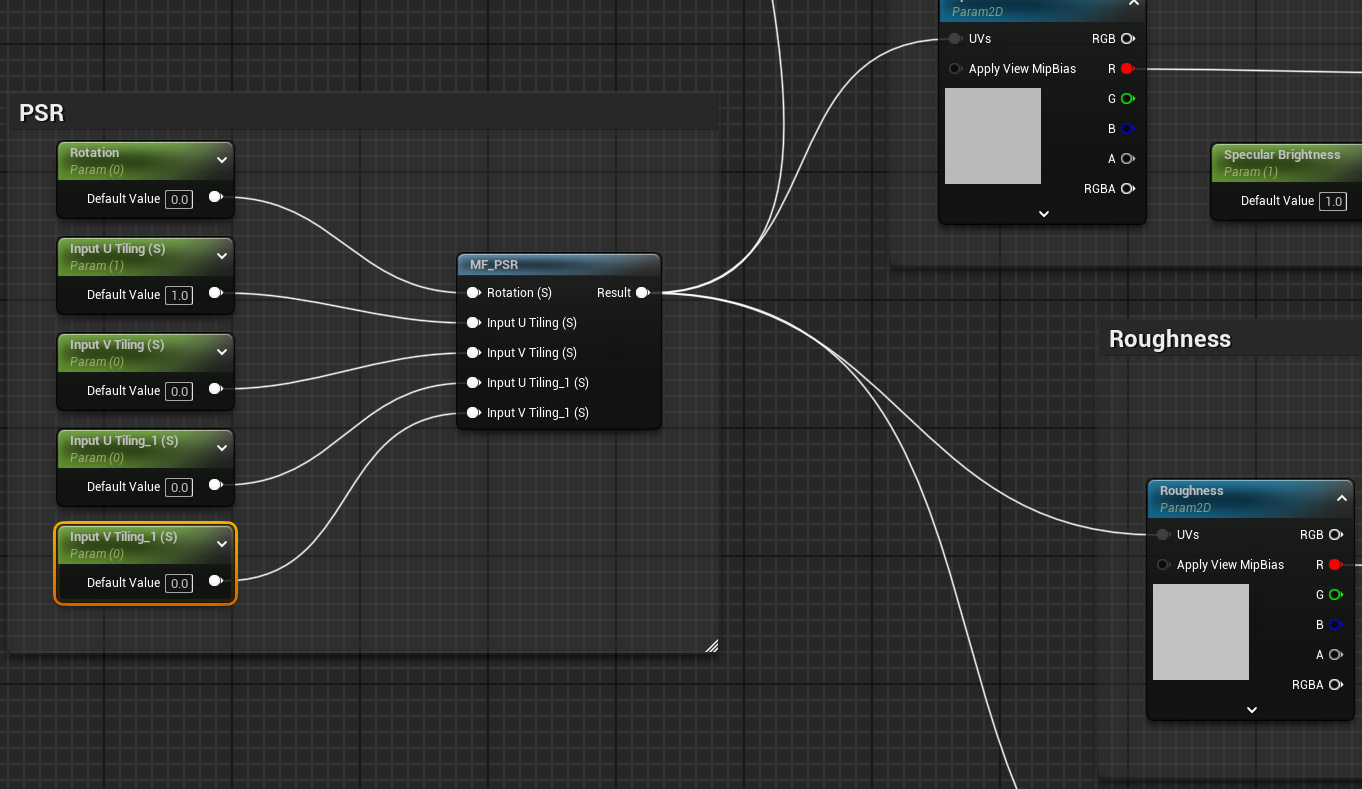Collapse the top Param2D node header chevron
1362x789 pixels.
point(1134,4)
